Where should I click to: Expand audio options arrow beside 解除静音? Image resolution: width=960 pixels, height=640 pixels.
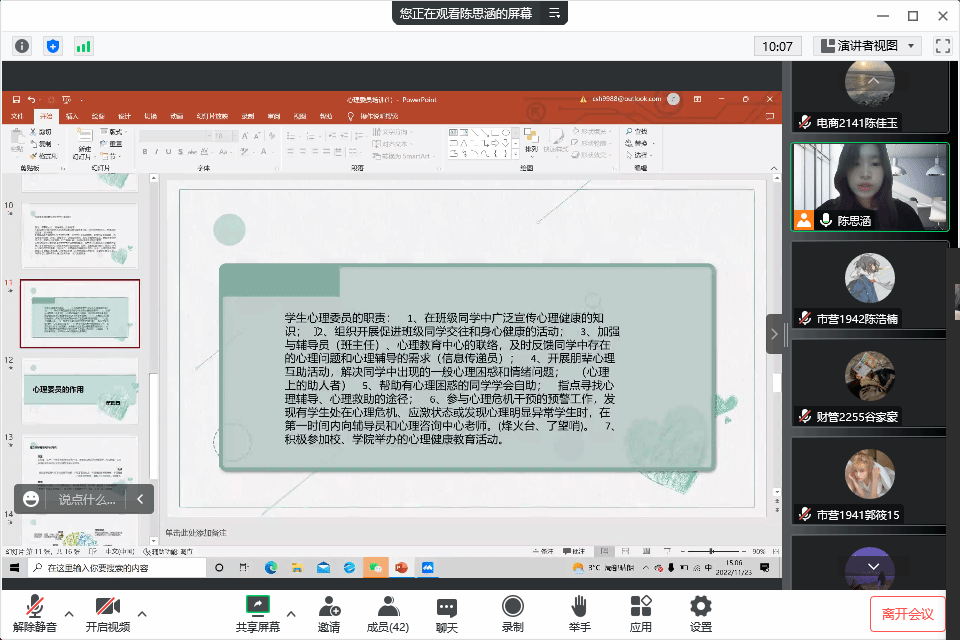tap(69, 613)
